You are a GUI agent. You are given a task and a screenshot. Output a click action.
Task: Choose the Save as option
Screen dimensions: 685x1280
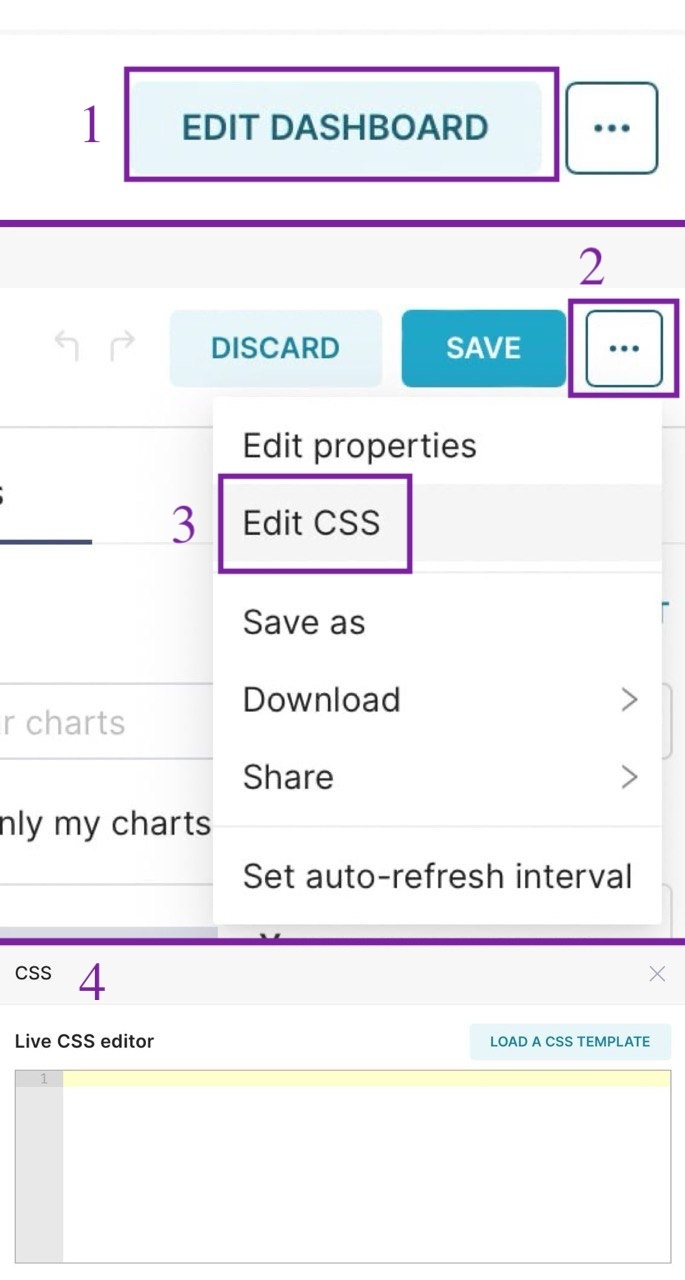[x=304, y=623]
